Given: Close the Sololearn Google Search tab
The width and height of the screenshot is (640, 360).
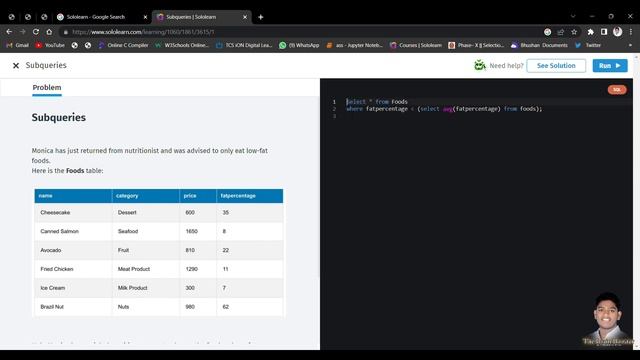Looking at the screenshot, I should (x=145, y=17).
